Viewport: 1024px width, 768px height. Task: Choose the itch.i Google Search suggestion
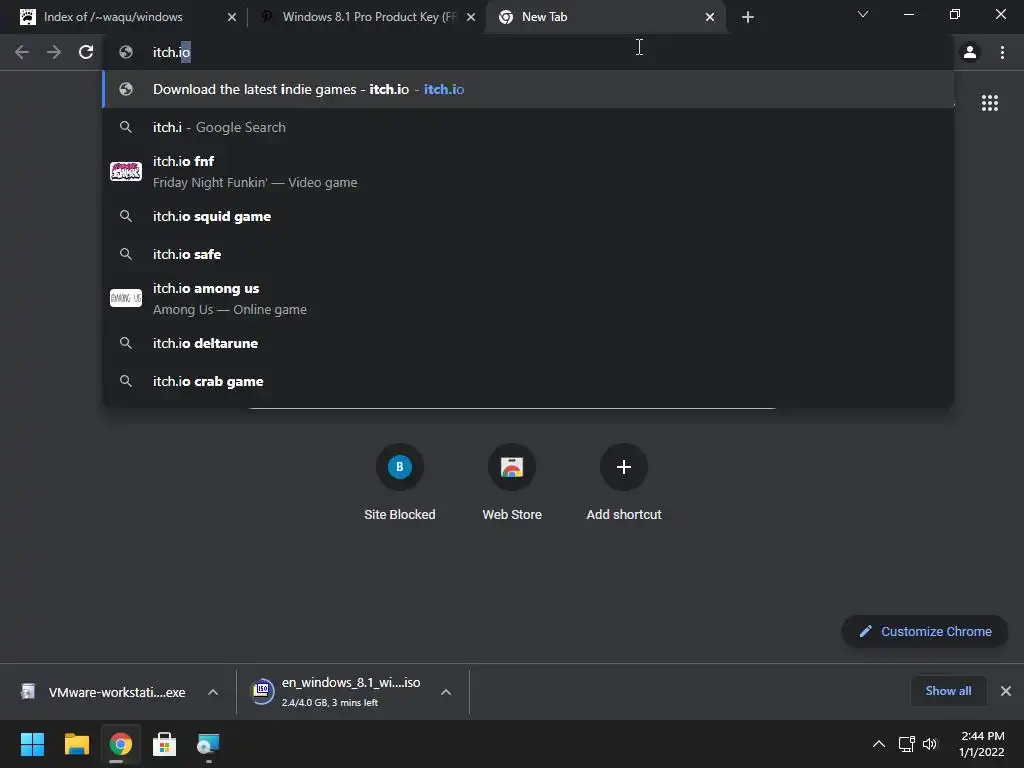[x=528, y=127]
